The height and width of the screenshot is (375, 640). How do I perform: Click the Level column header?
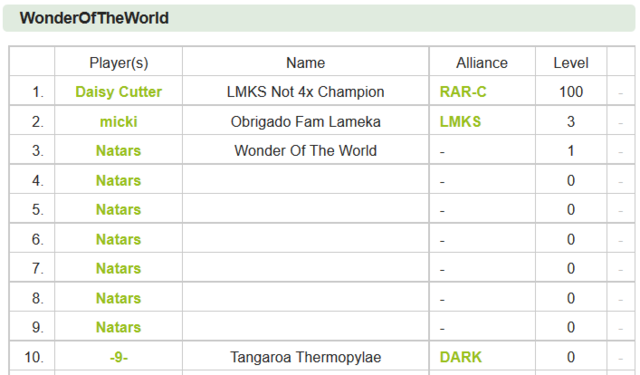571,63
